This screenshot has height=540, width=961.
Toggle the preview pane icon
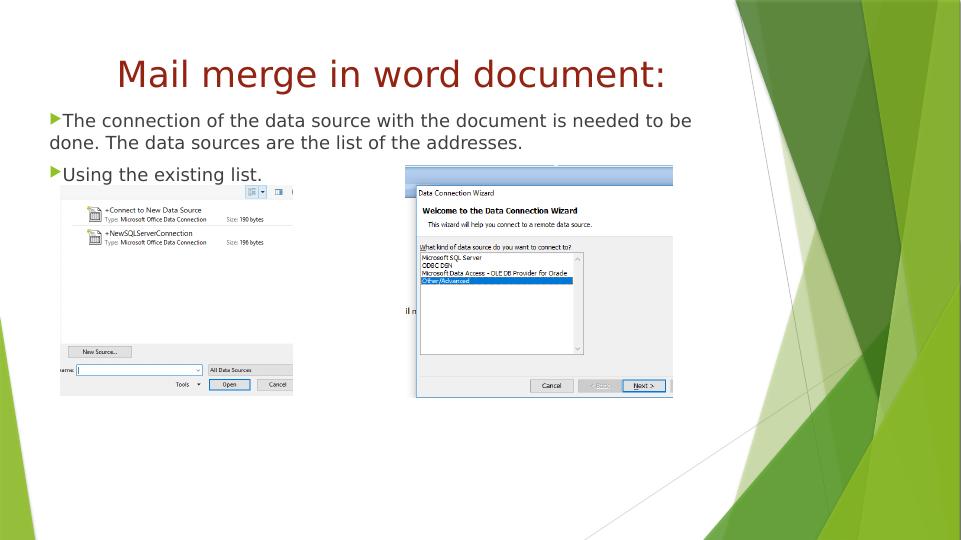click(x=278, y=192)
